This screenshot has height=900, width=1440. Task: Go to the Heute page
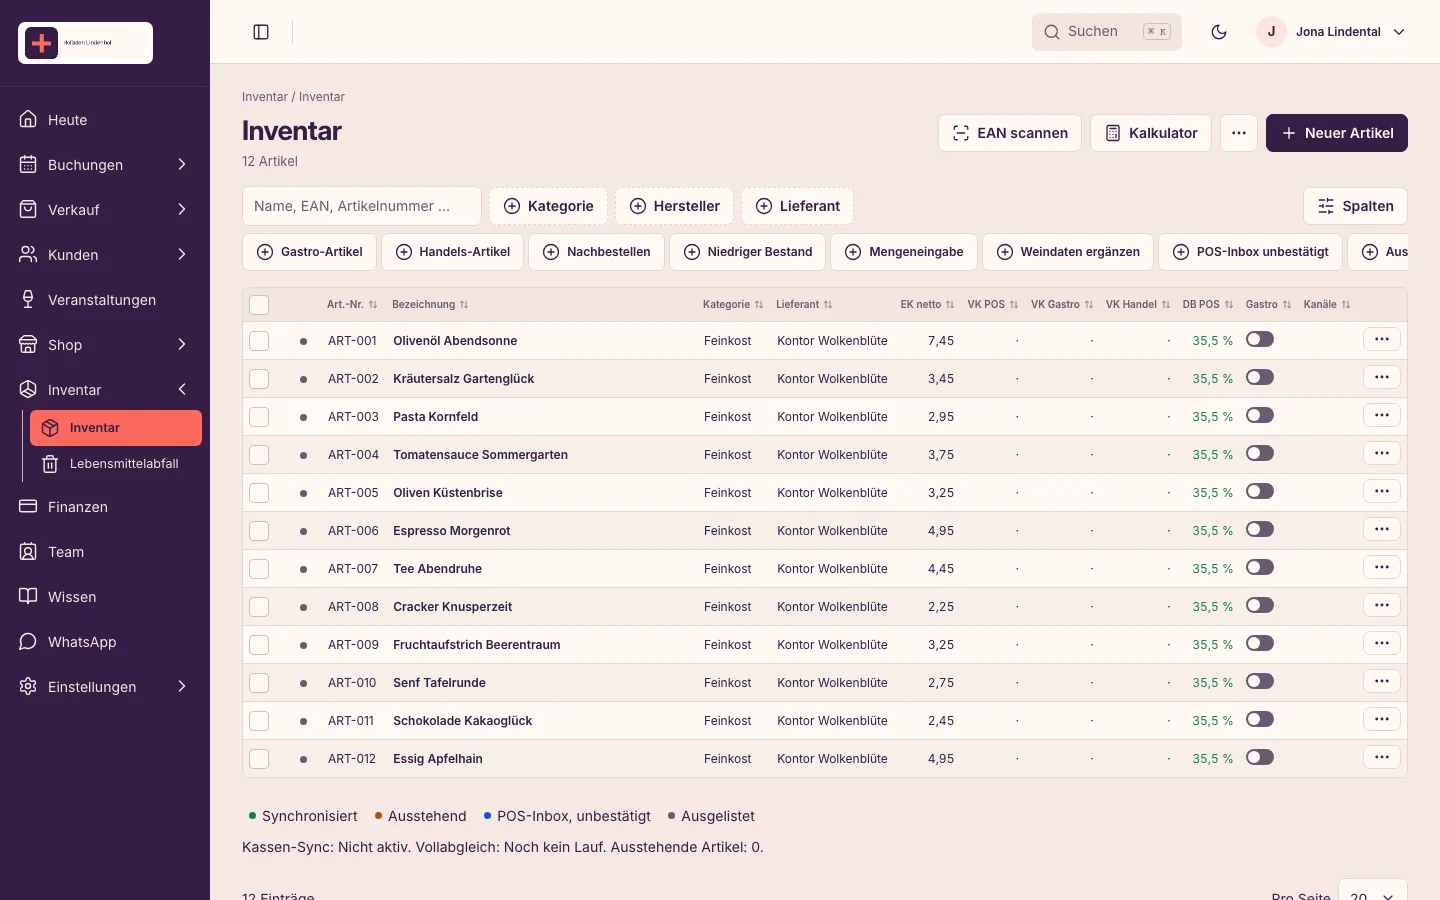tap(105, 120)
